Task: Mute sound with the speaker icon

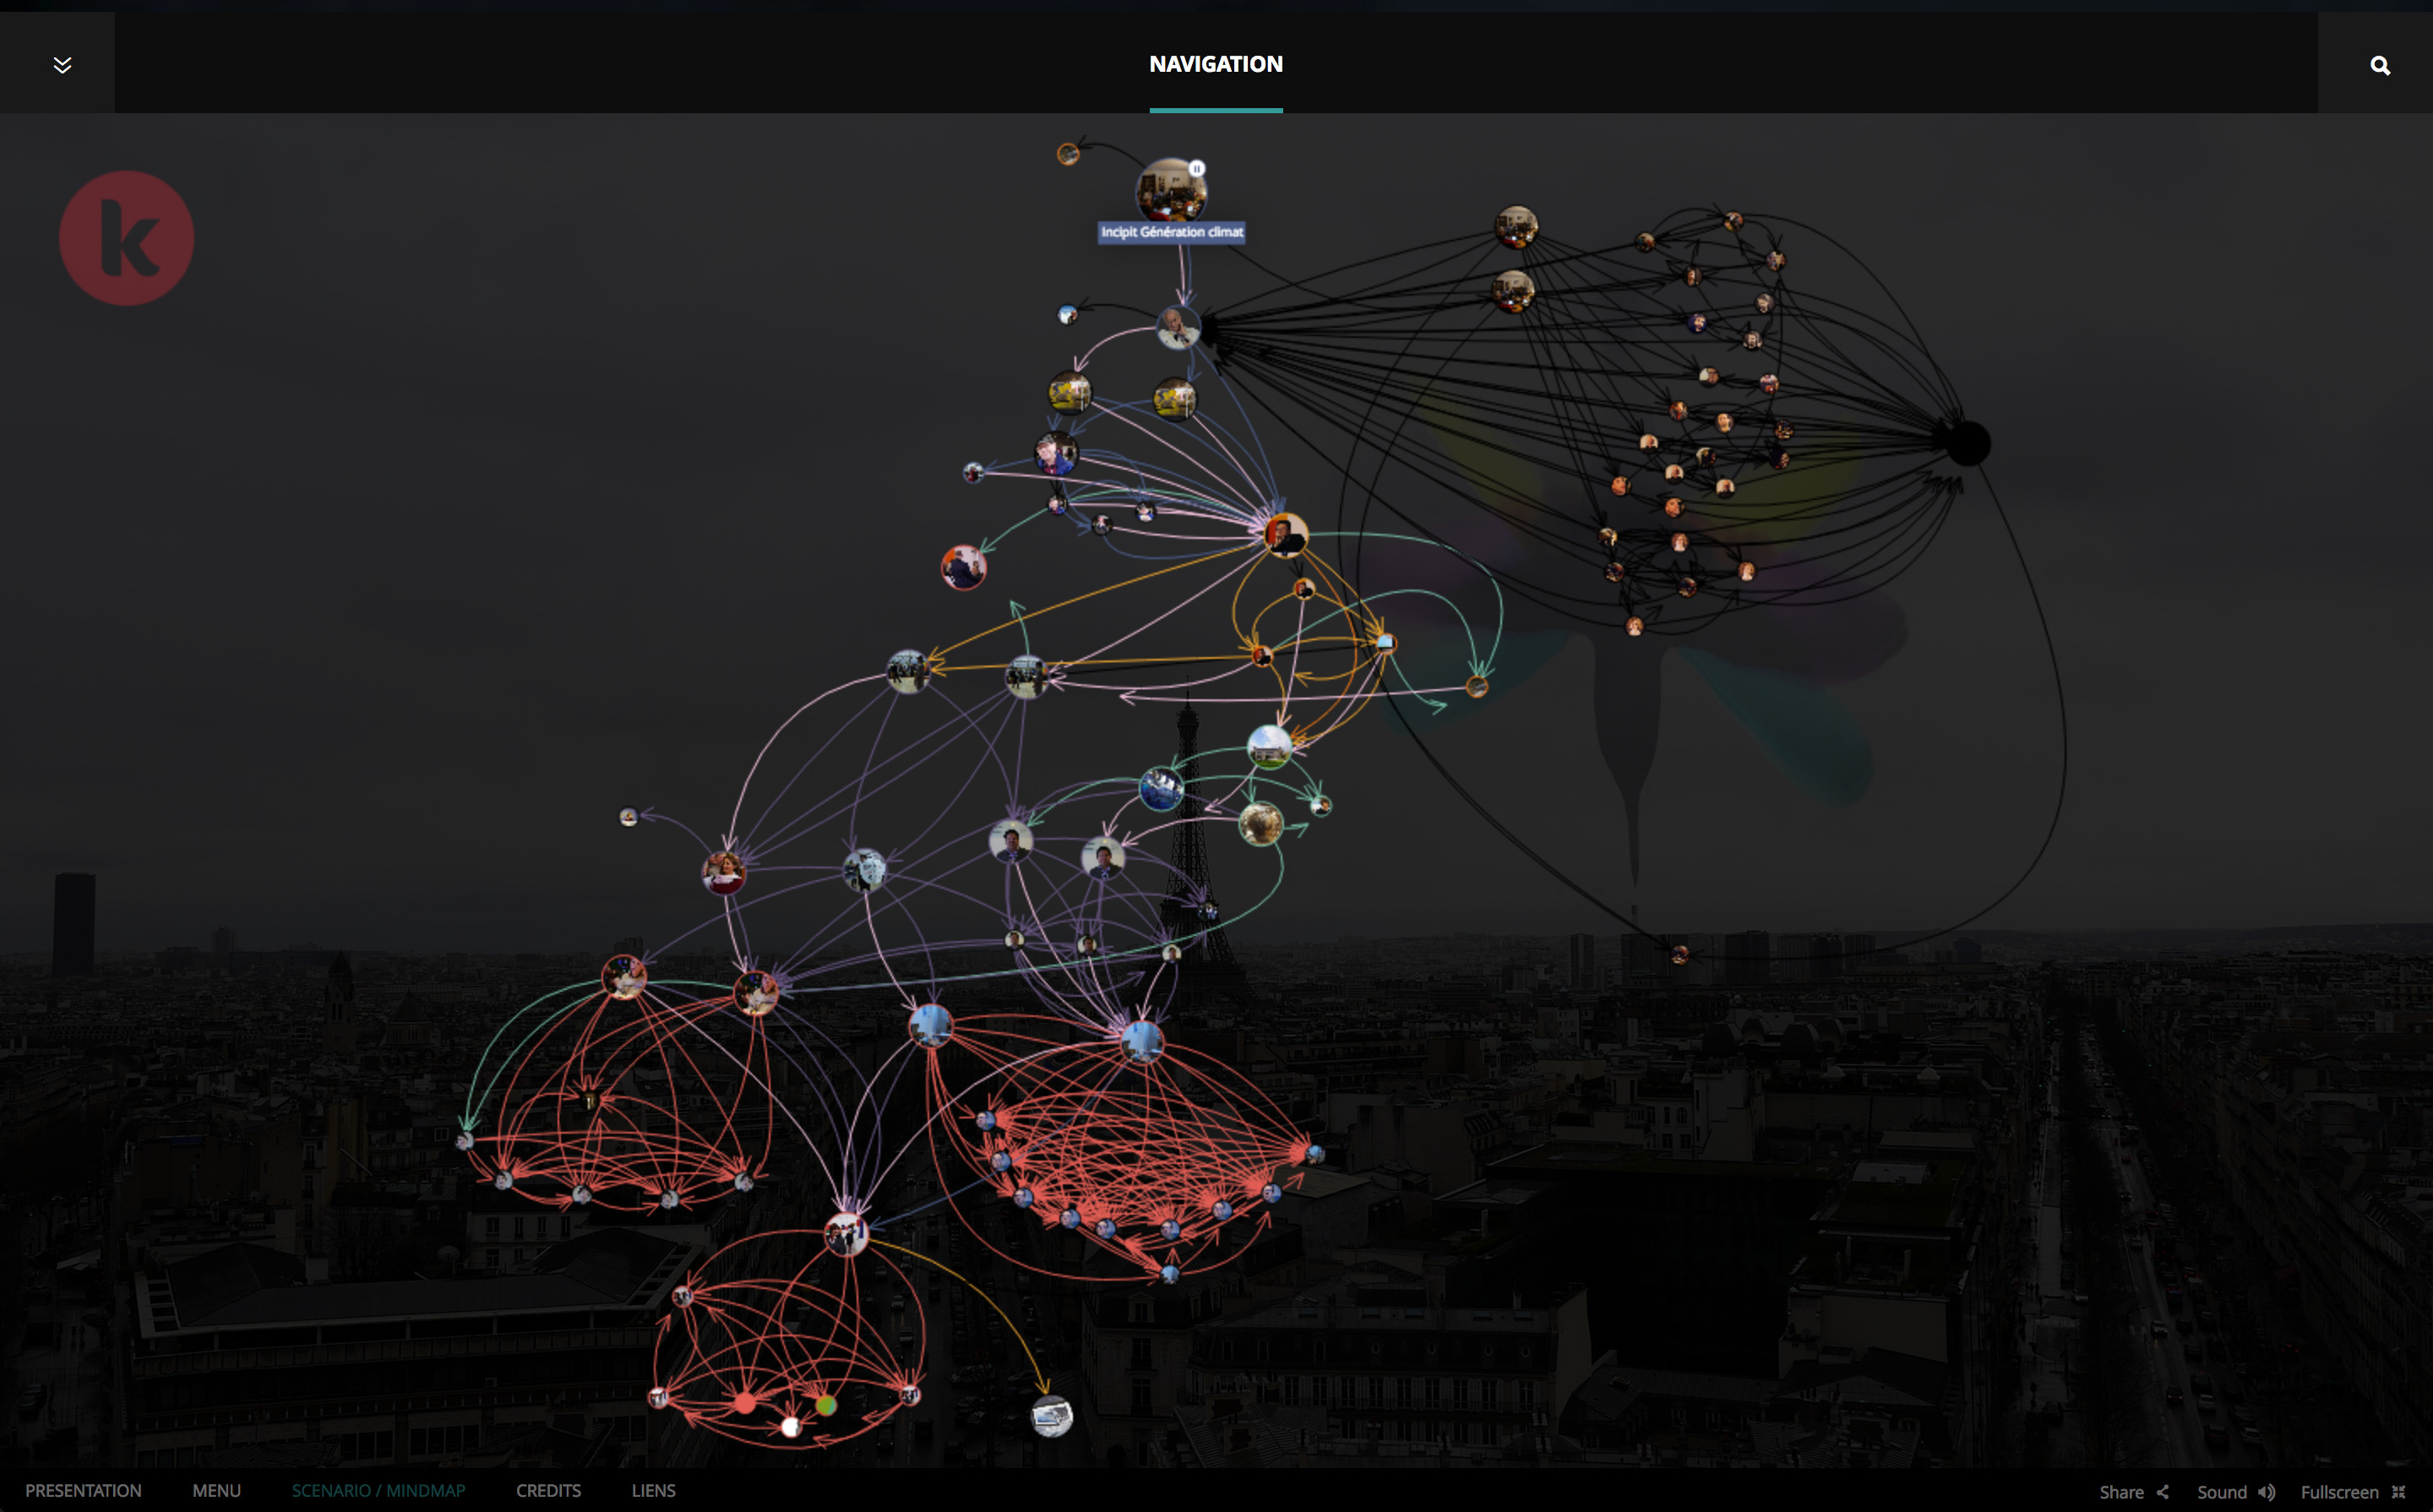Action: pyautogui.click(x=2266, y=1491)
